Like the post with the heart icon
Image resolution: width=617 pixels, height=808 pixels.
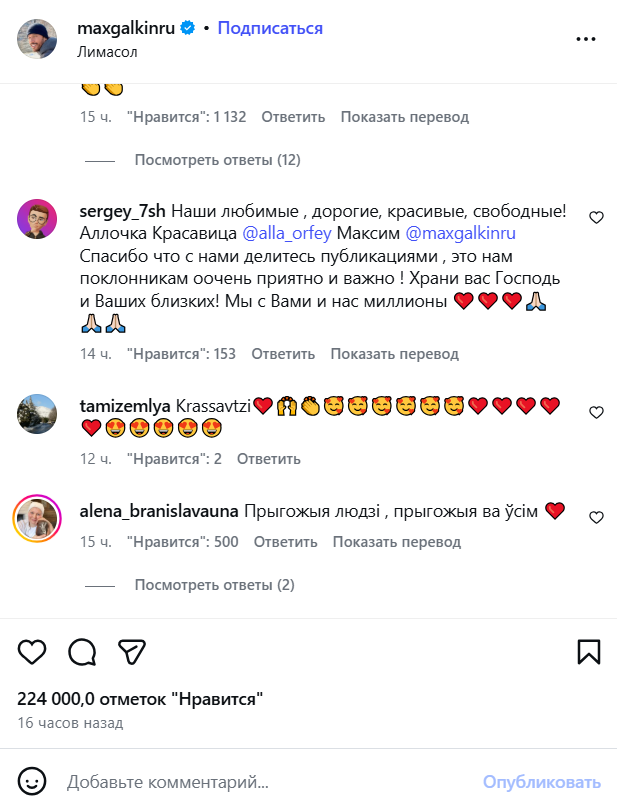(x=33, y=652)
